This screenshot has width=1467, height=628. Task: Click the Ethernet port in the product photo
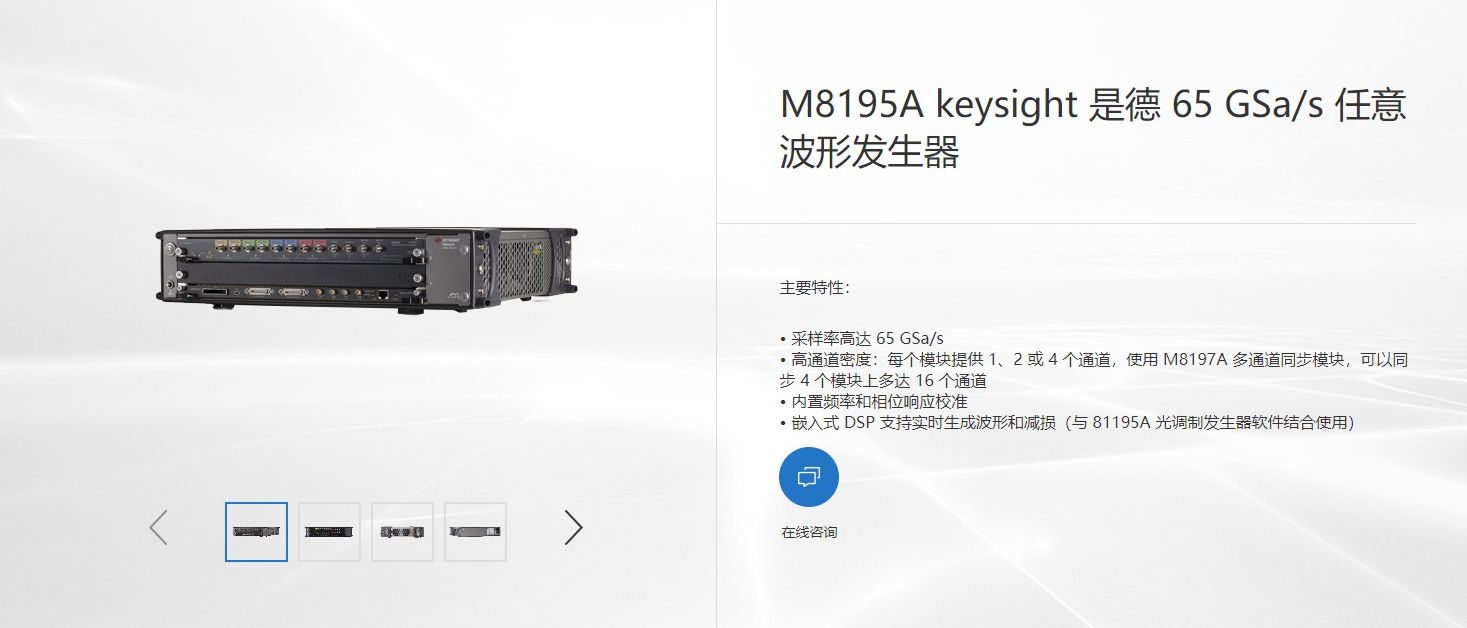coord(384,294)
